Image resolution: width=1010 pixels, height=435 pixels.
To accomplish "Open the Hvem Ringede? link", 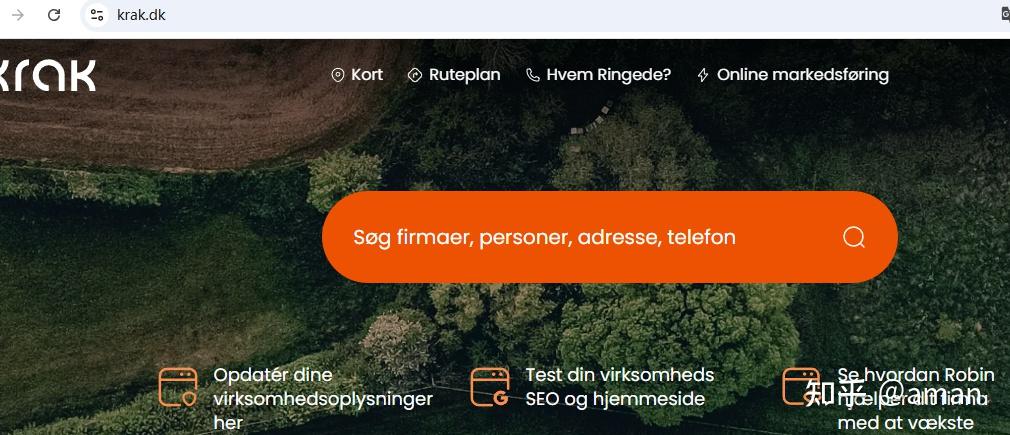I will [x=609, y=75].
